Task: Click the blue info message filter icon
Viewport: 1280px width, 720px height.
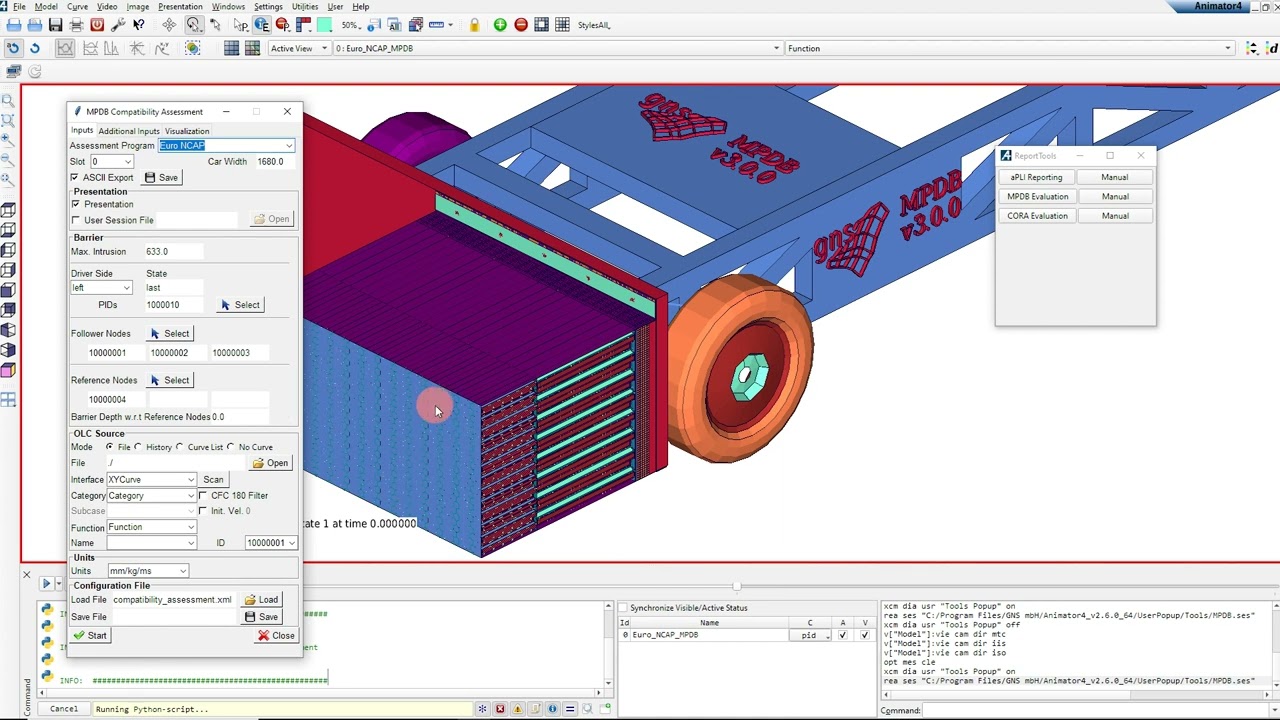Action: pos(552,709)
